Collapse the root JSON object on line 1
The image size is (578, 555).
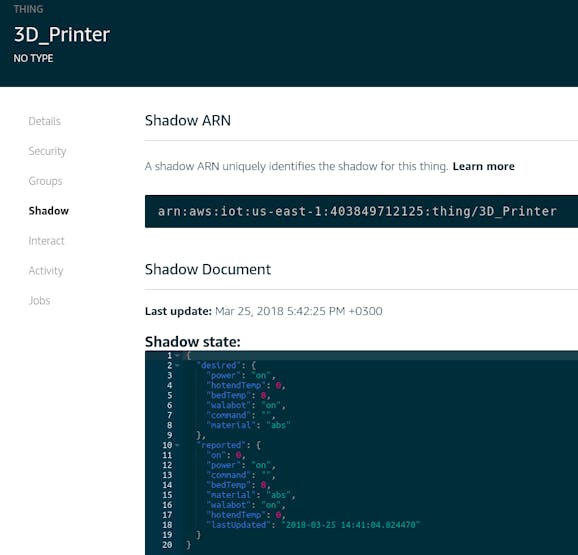(177, 356)
